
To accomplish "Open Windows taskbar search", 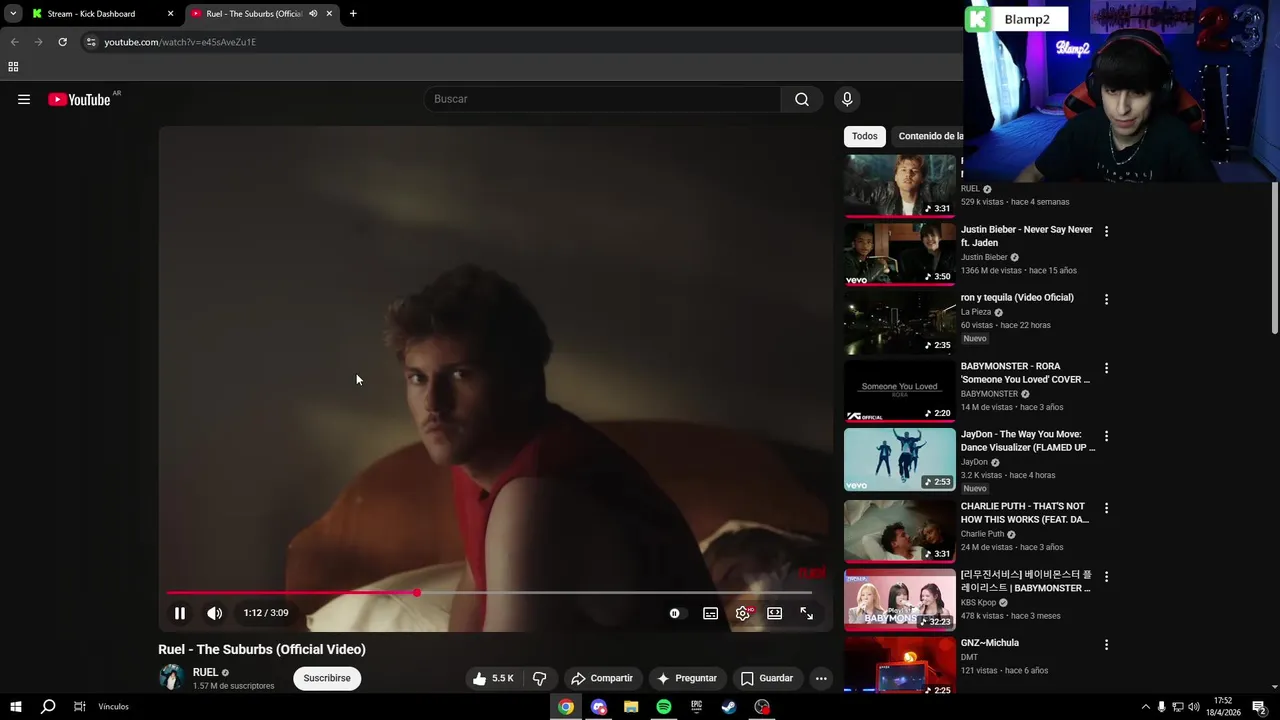I will click(x=47, y=707).
